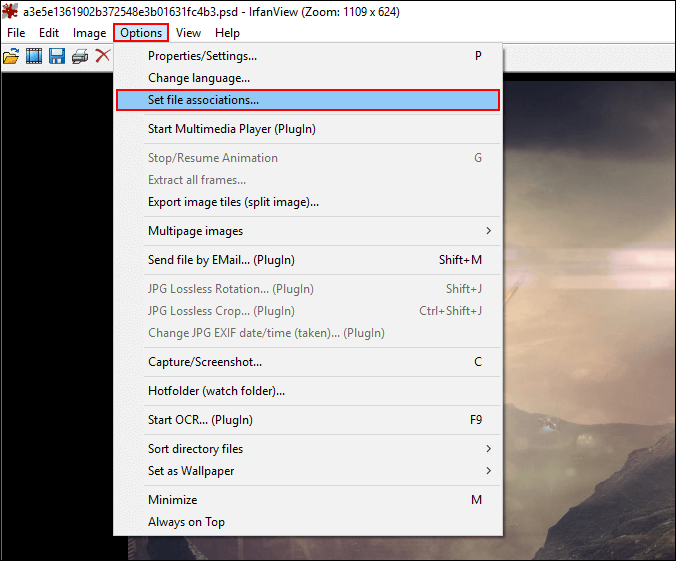Viewport: 676px width, 561px height.
Task: Click the Slideshow filmstrip toolbar icon
Action: 34,56
